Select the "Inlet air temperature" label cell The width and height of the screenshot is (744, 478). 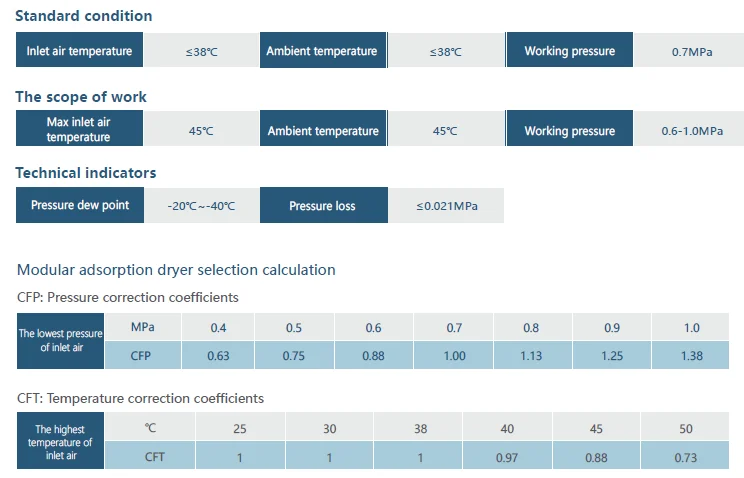81,51
